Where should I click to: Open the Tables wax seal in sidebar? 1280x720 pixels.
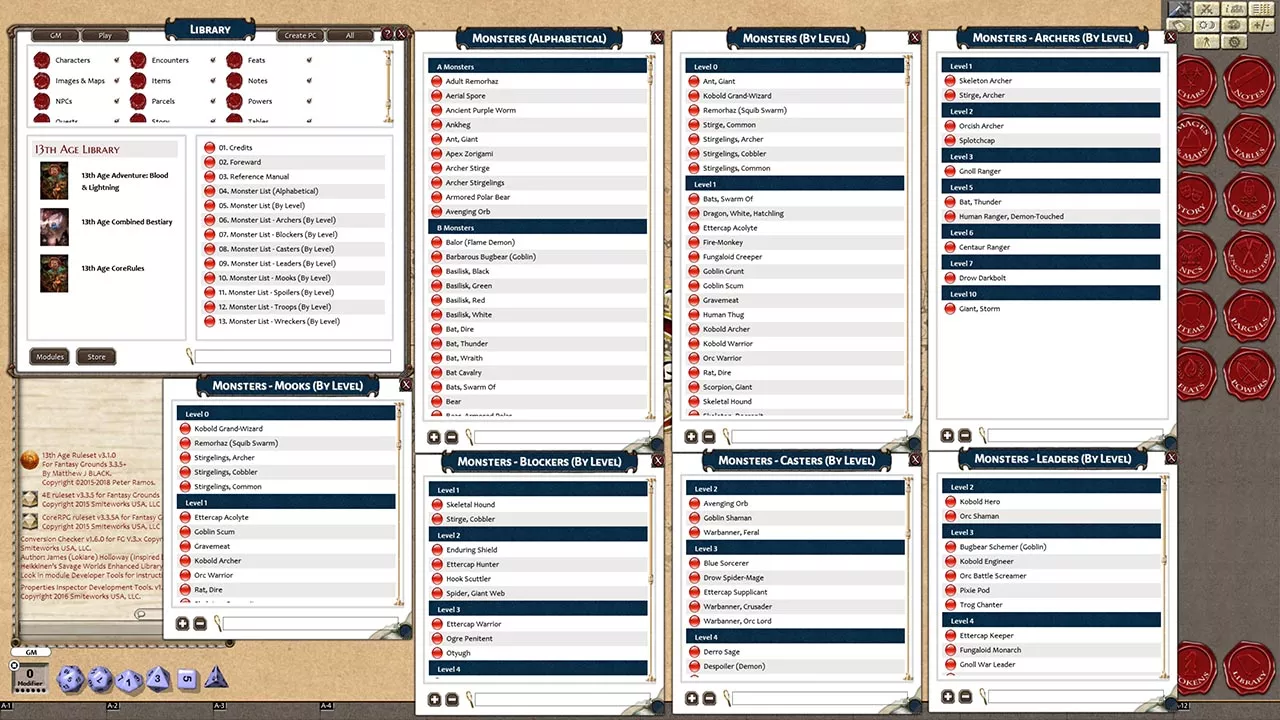[x=1248, y=140]
